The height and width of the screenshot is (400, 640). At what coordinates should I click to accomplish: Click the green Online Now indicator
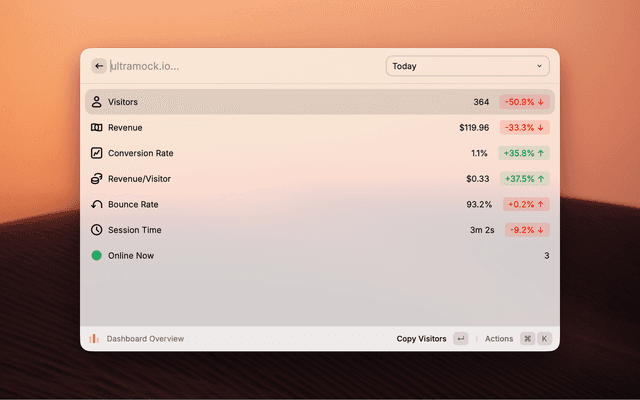pos(96,255)
